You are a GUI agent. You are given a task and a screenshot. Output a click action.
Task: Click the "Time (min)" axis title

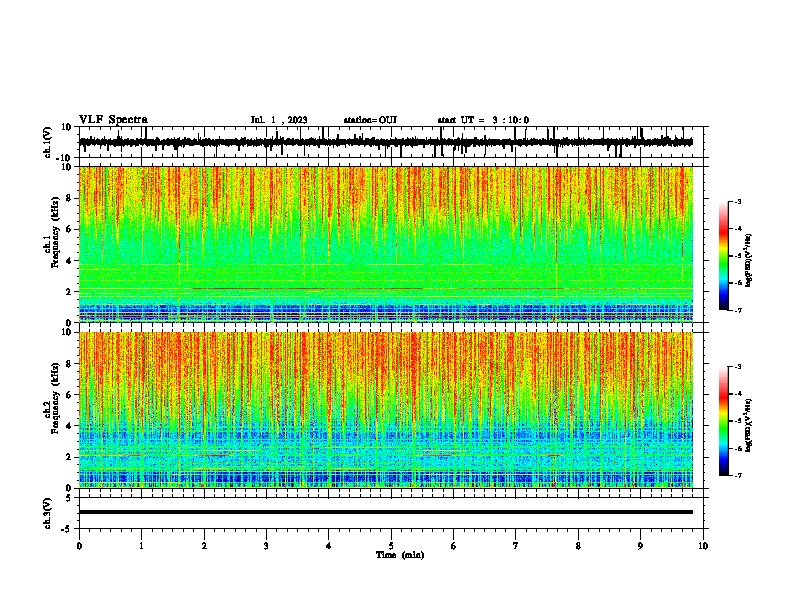(x=400, y=555)
